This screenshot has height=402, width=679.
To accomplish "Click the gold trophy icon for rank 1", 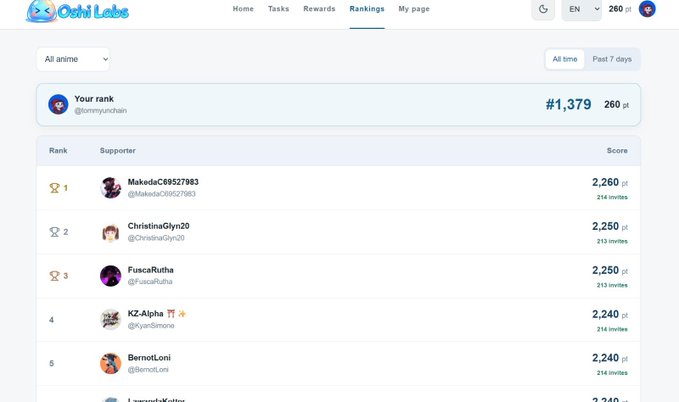I will coord(54,188).
